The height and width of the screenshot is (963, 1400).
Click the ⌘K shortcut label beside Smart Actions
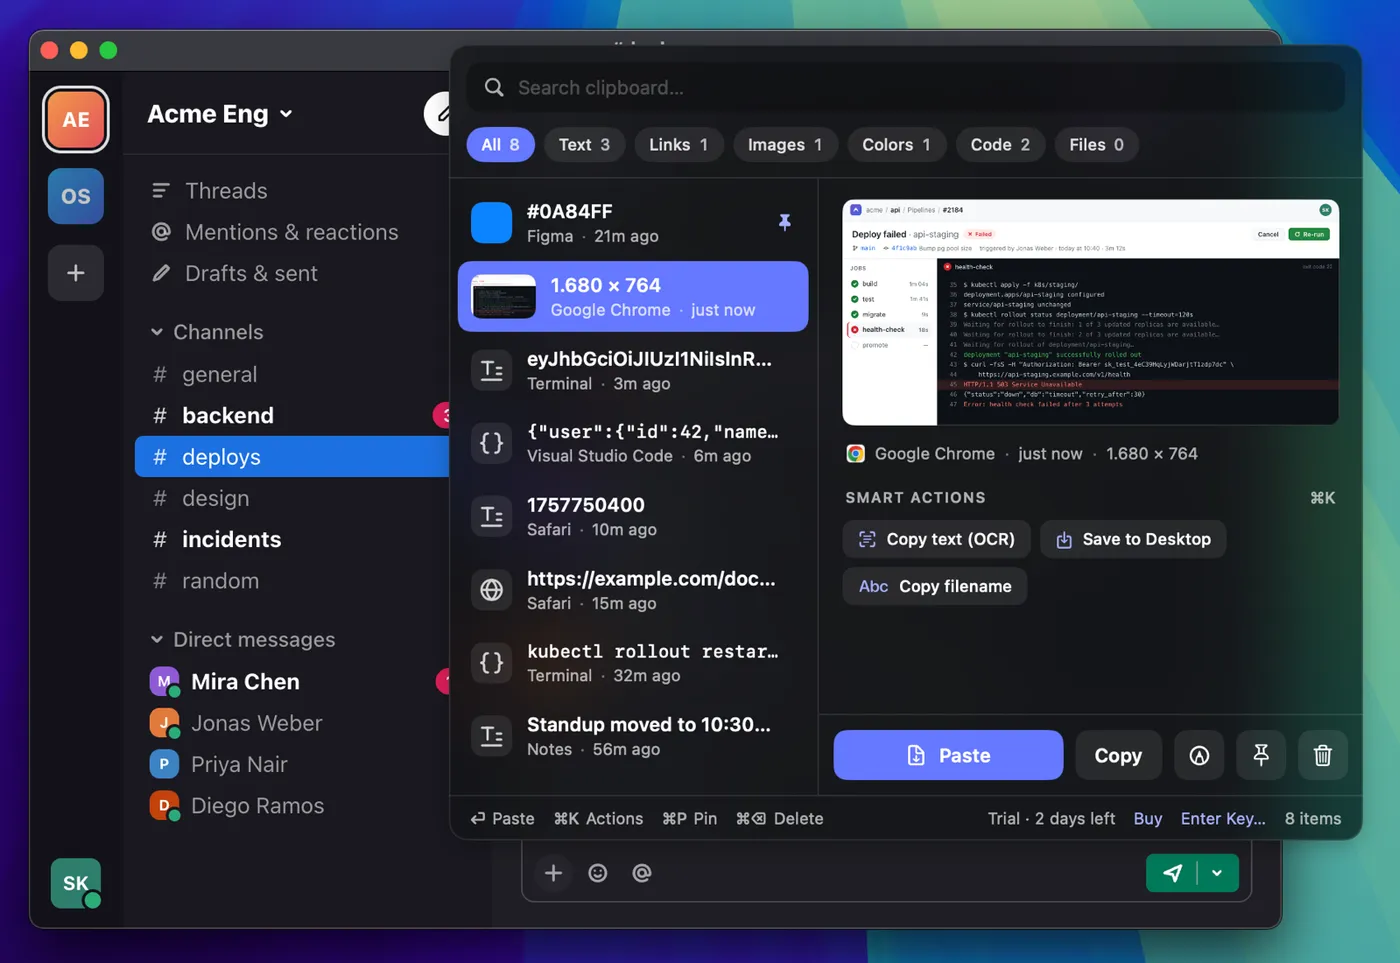click(x=1322, y=498)
